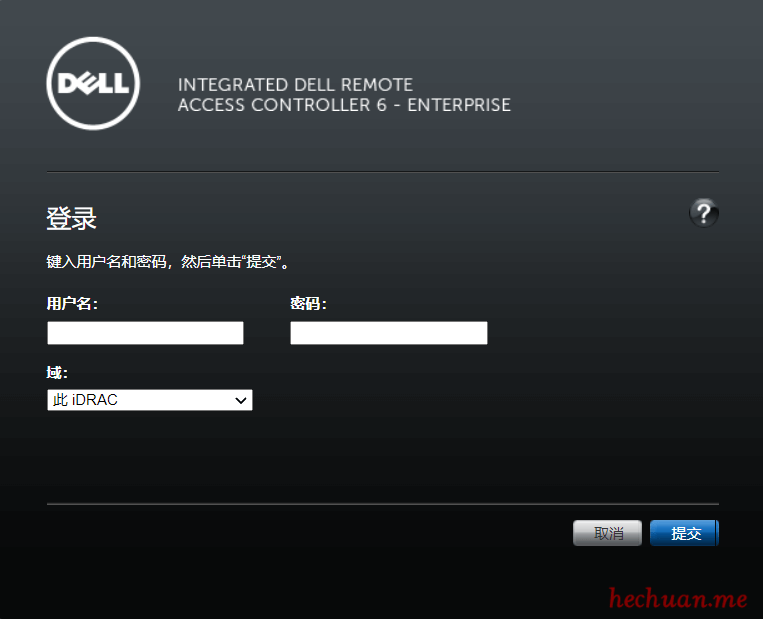Focus the 用户名 username input field
Viewport: 763px width, 619px height.
[145, 333]
